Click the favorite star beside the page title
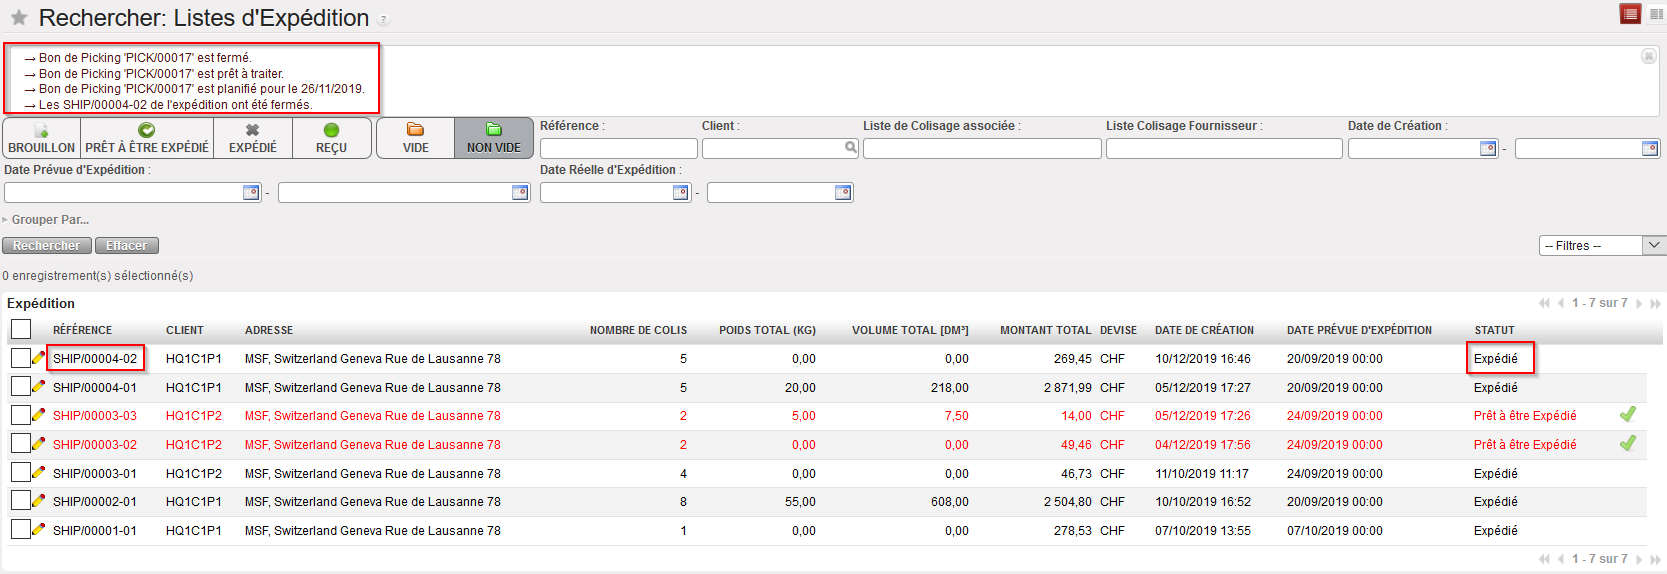This screenshot has height=574, width=1667. click(18, 18)
